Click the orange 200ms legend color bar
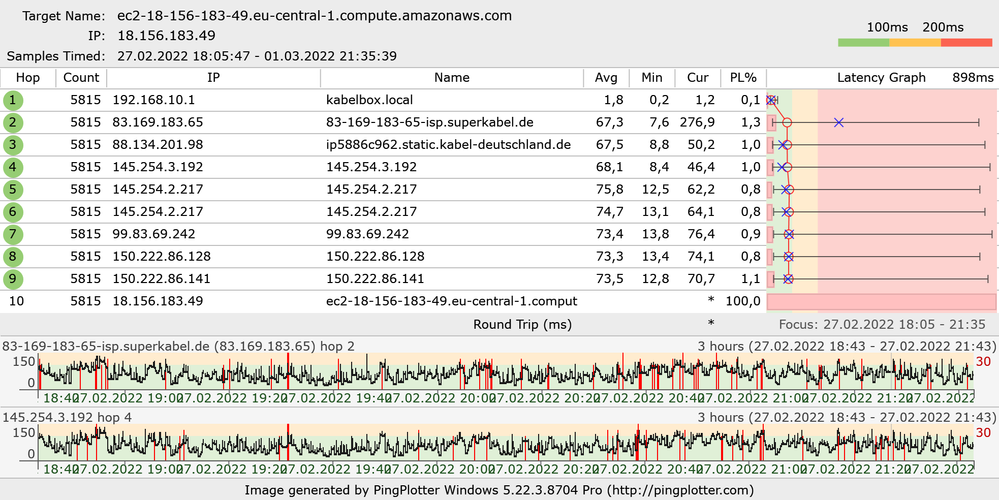999x500 pixels. tap(915, 42)
